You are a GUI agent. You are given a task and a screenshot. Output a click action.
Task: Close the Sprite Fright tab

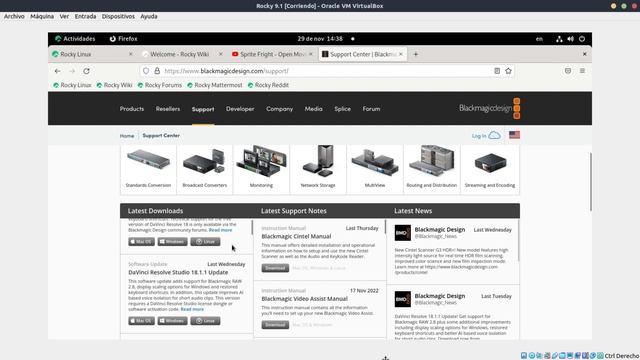311,54
